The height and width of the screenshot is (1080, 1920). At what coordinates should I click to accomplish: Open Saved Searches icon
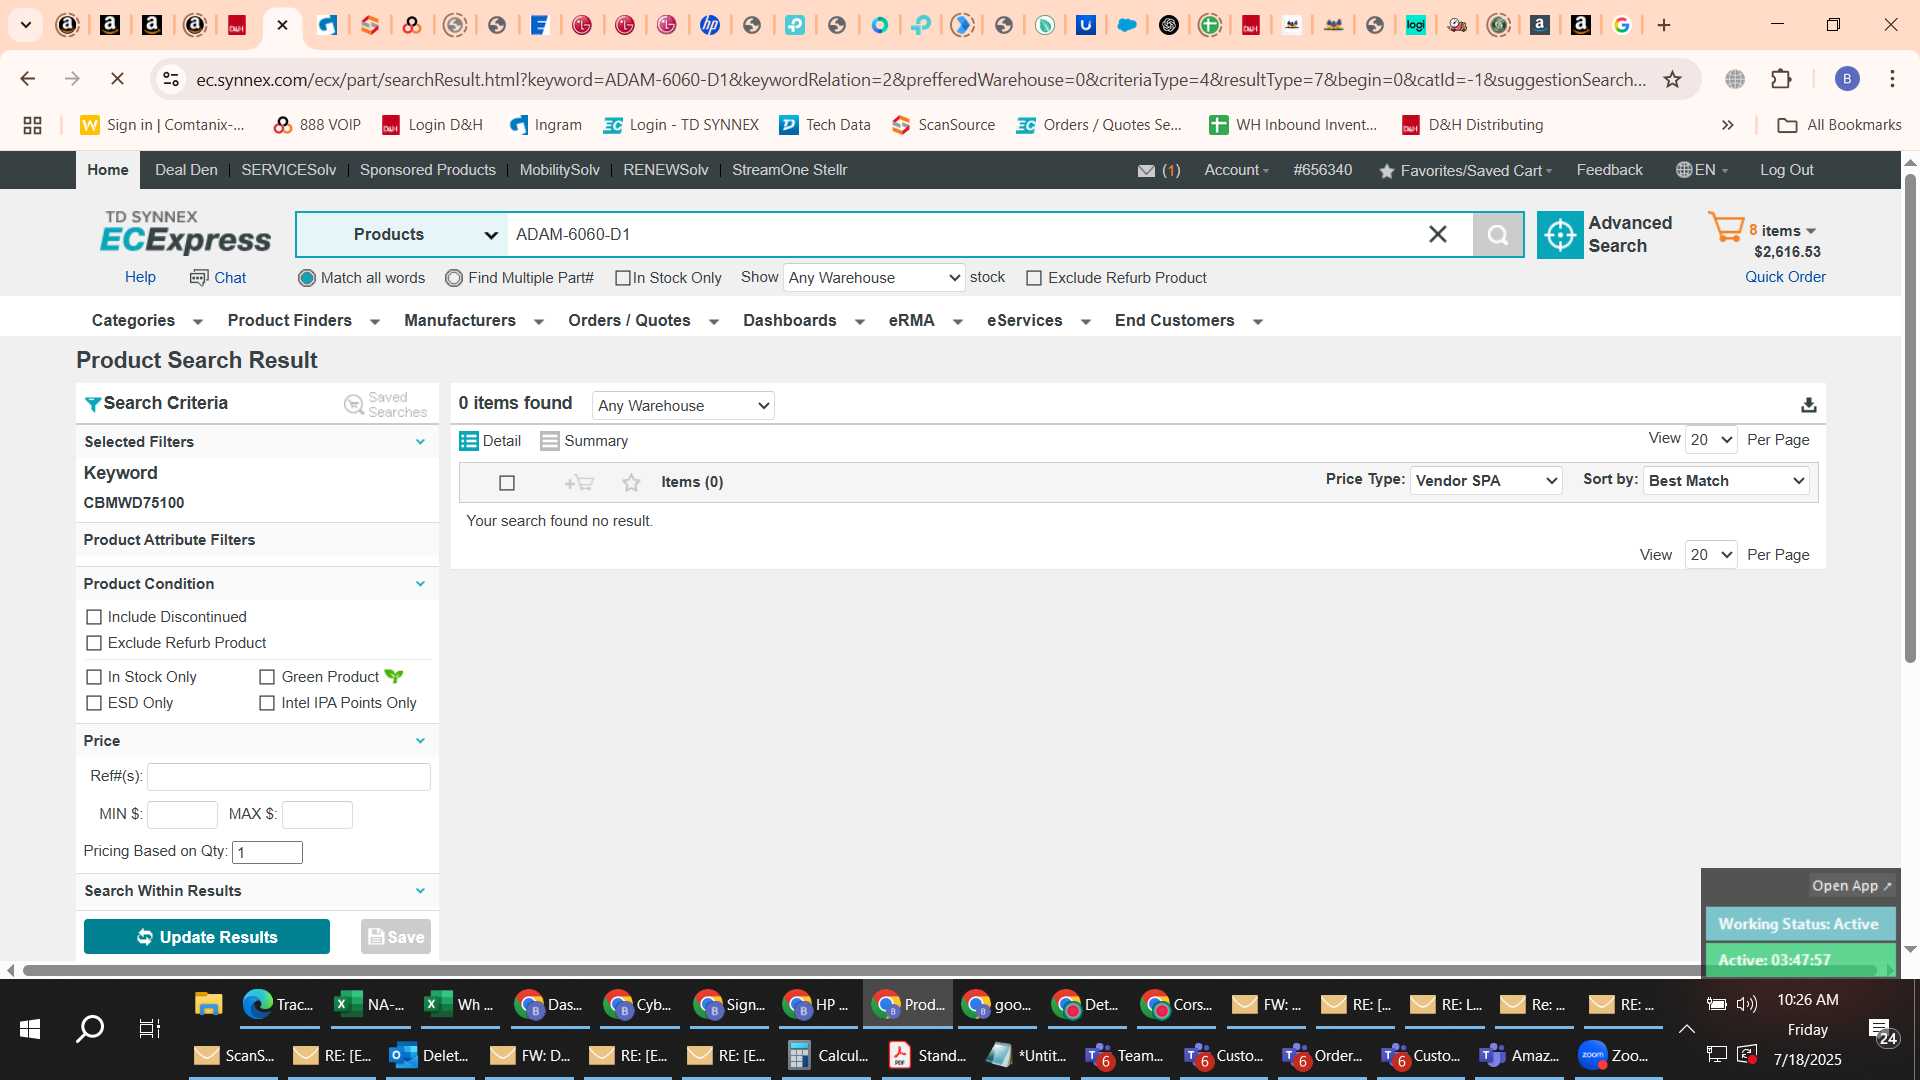(354, 404)
